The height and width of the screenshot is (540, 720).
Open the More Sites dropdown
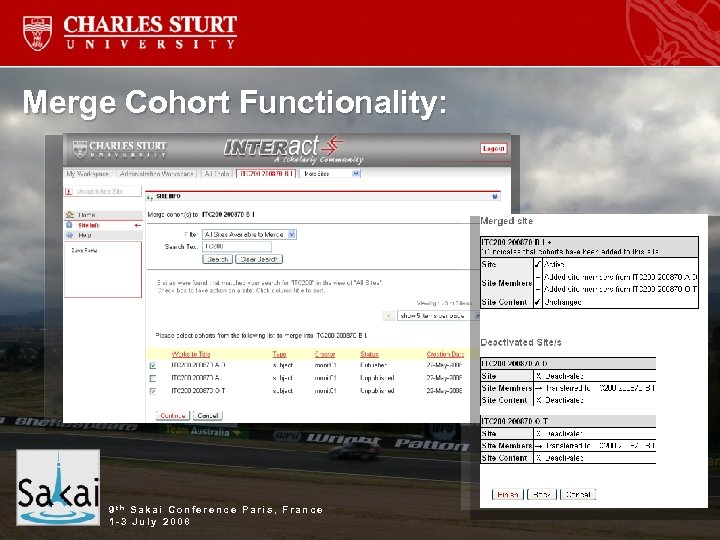point(331,174)
